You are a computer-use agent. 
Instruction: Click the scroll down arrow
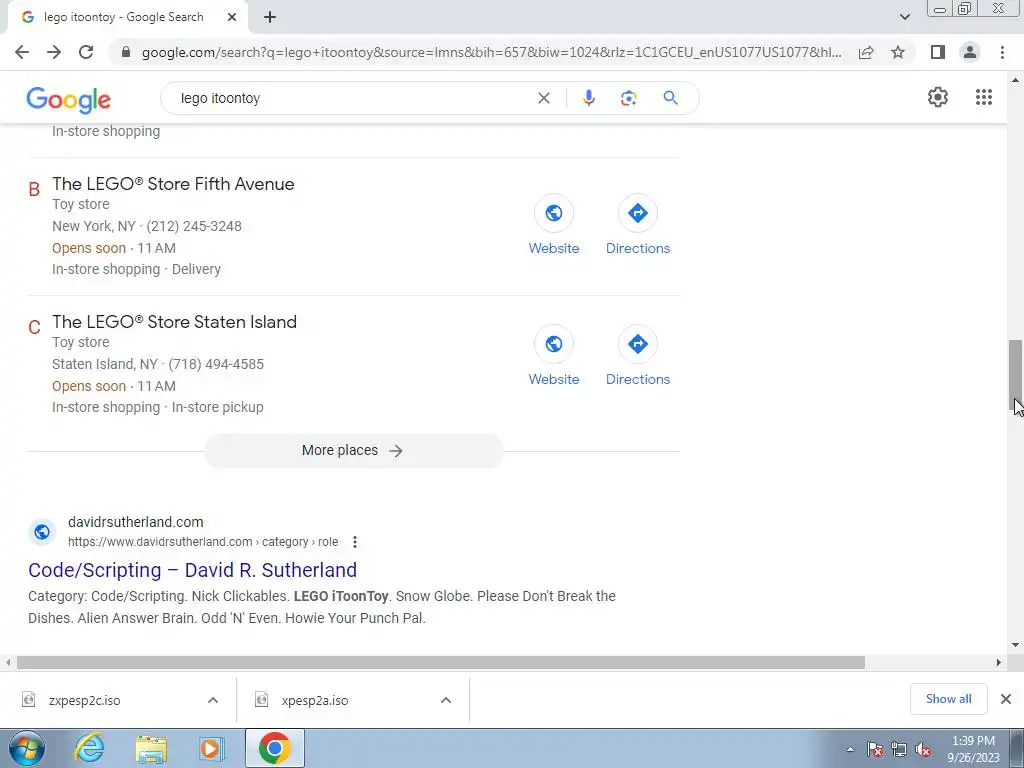pyautogui.click(x=1015, y=645)
